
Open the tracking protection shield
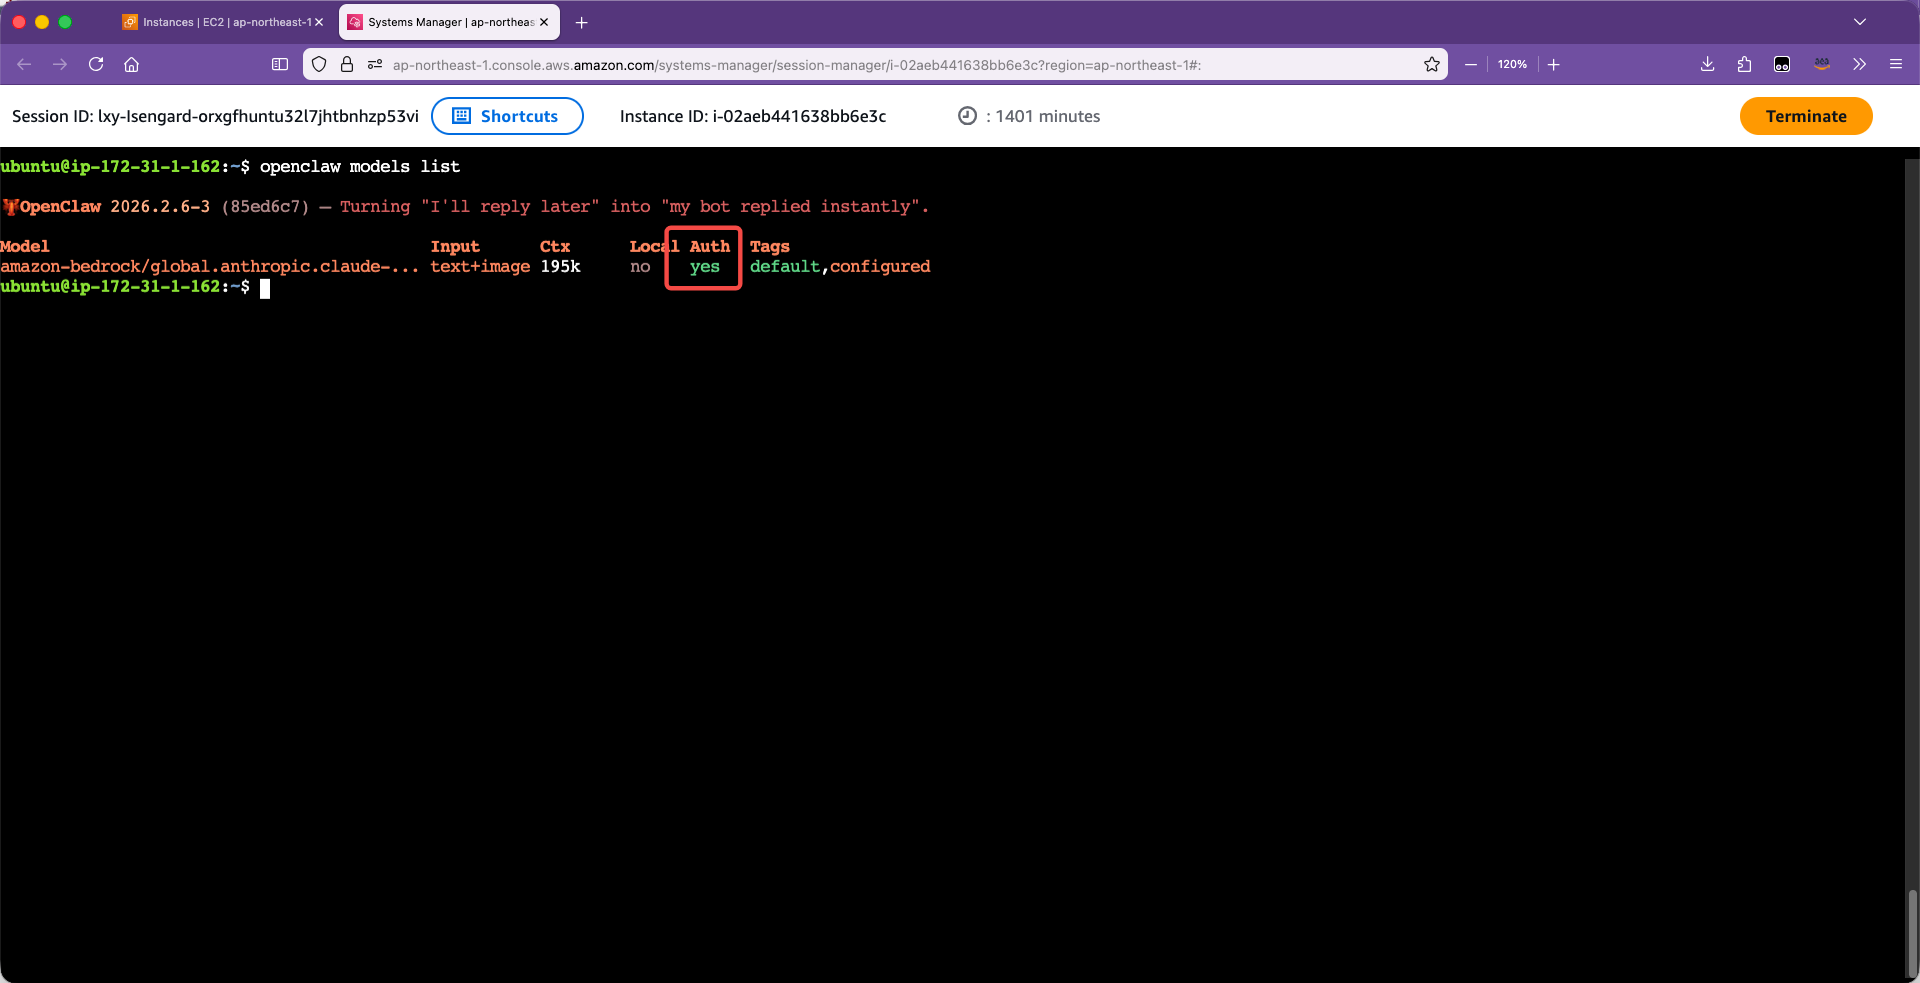pos(319,64)
